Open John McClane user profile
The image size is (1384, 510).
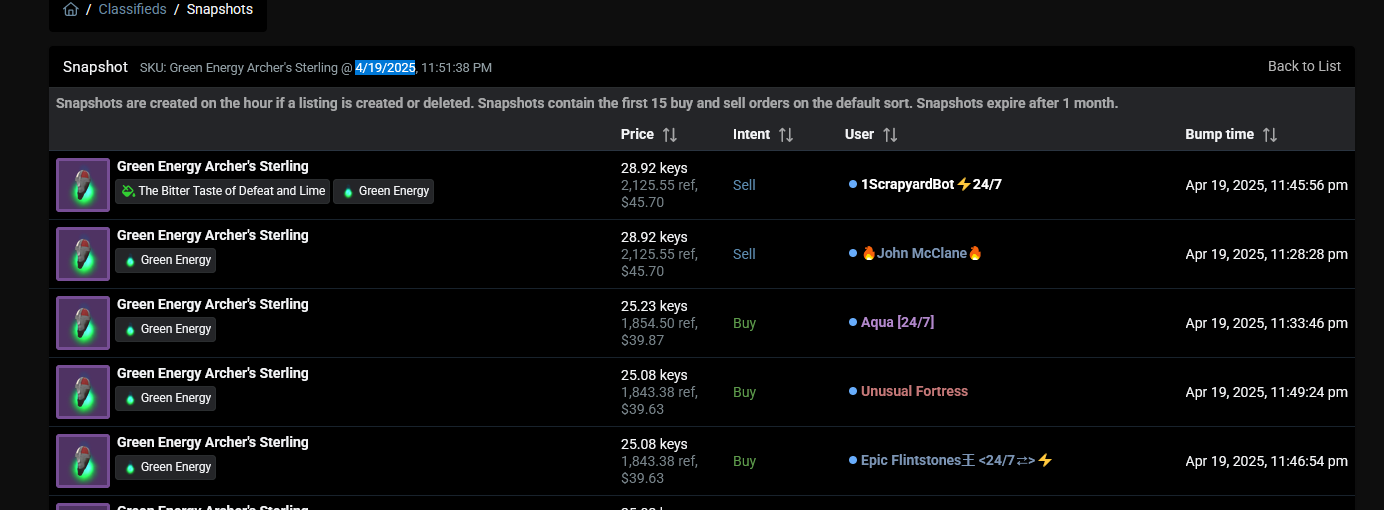tap(921, 254)
